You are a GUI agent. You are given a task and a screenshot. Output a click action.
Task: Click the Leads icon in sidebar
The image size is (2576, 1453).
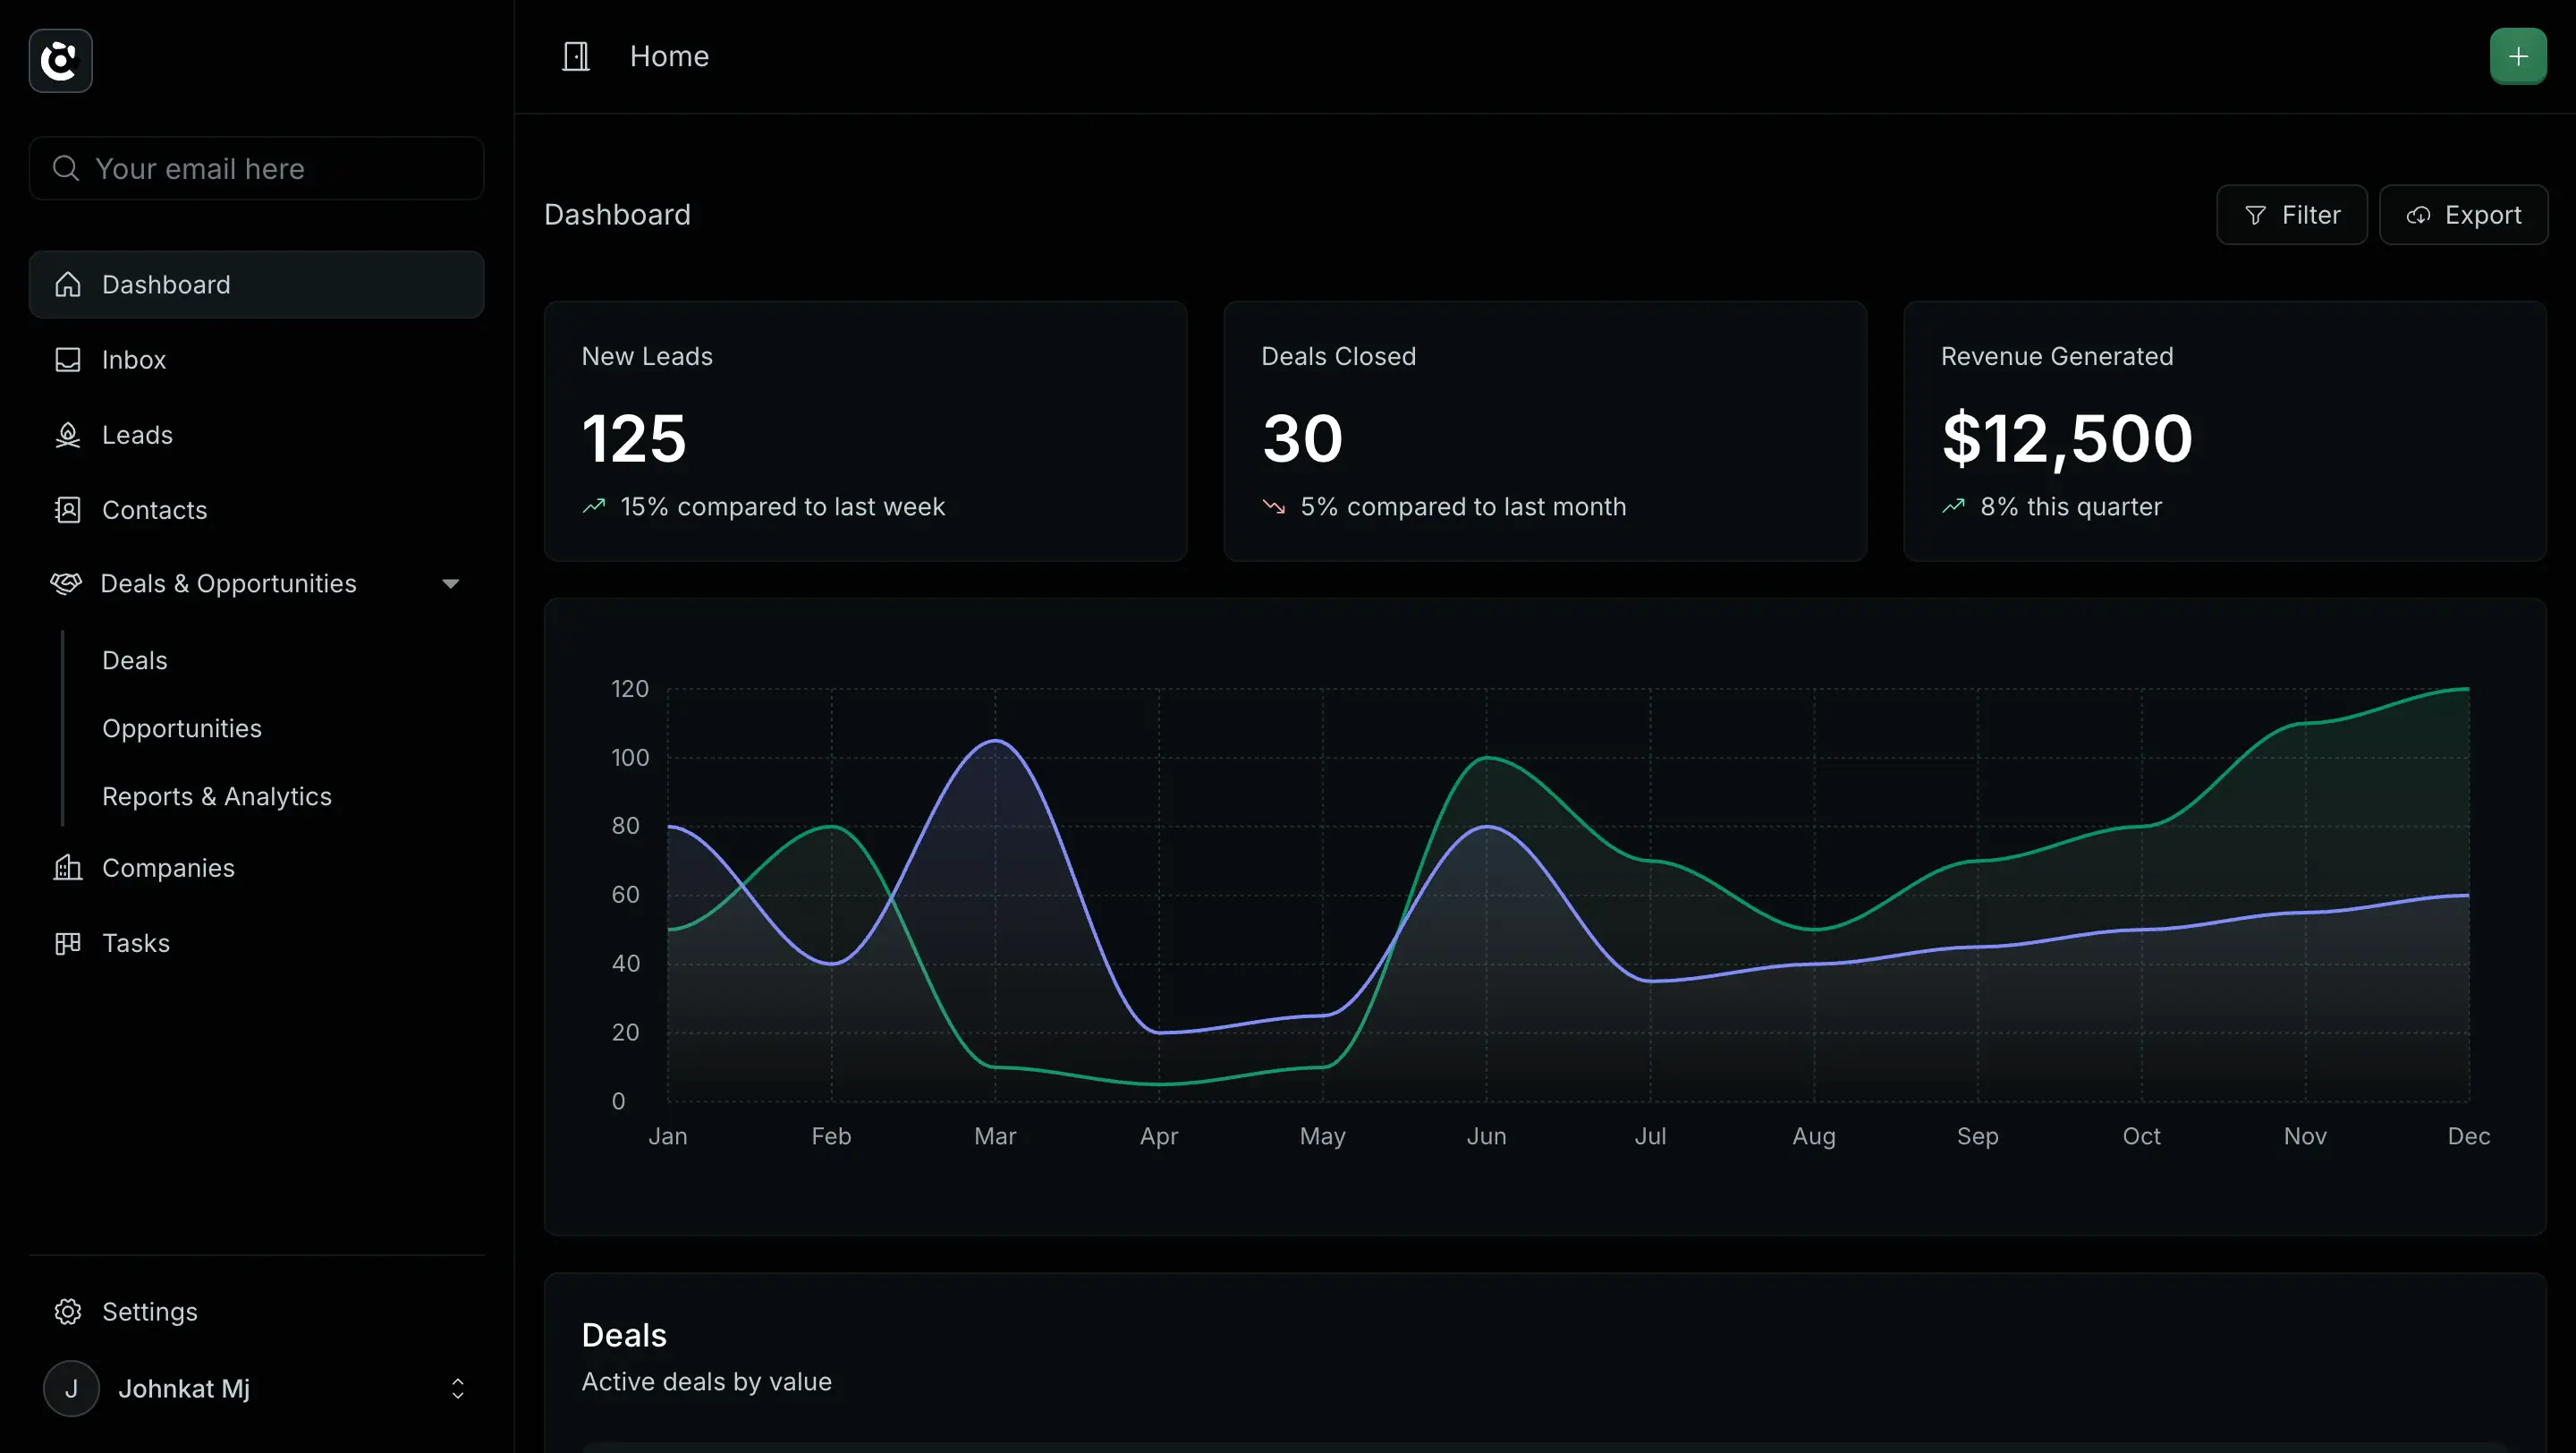click(x=67, y=435)
